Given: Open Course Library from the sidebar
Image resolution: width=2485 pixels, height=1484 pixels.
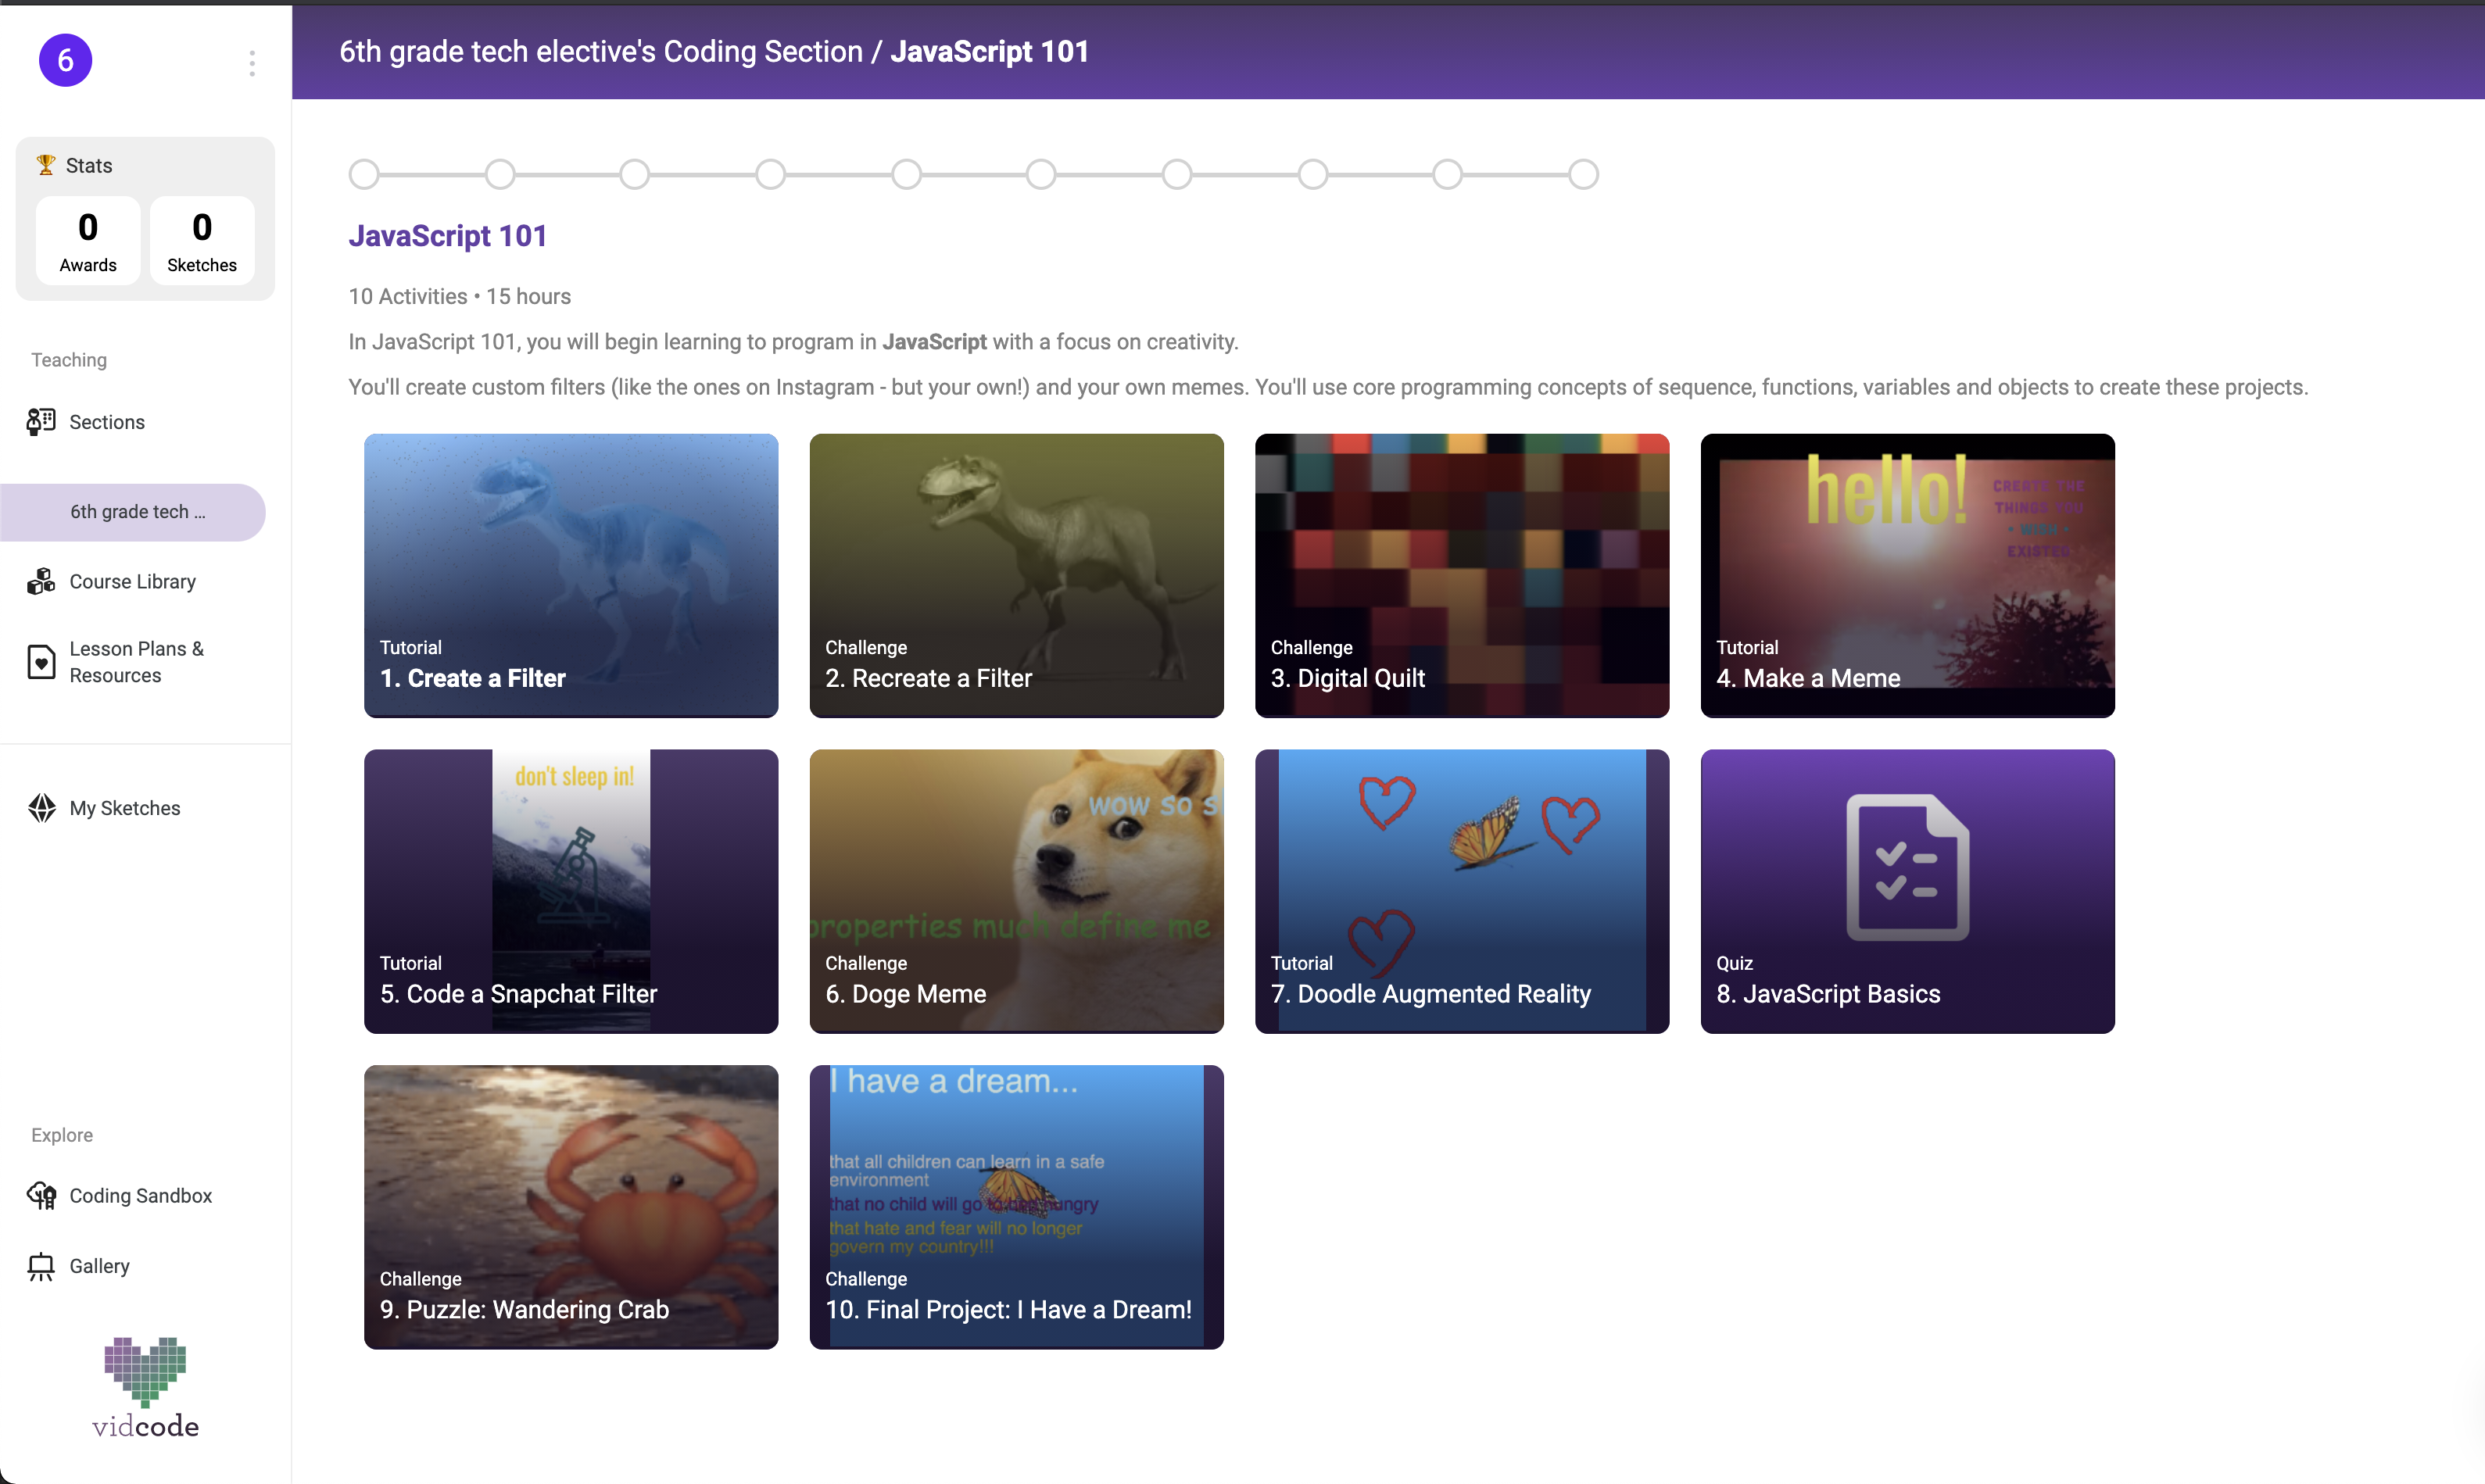Looking at the screenshot, I should pos(132,582).
